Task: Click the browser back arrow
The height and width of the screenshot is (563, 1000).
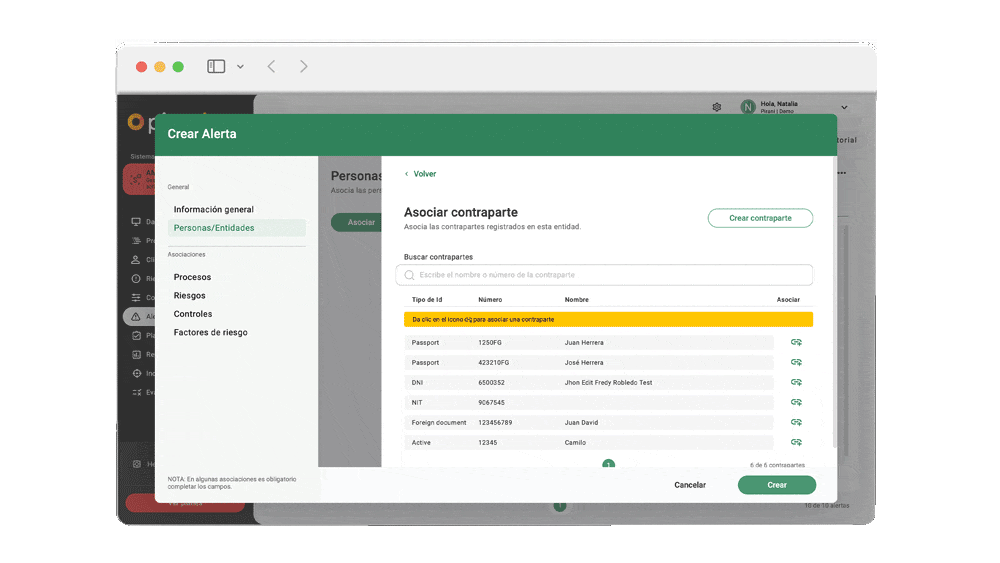Action: pos(271,67)
